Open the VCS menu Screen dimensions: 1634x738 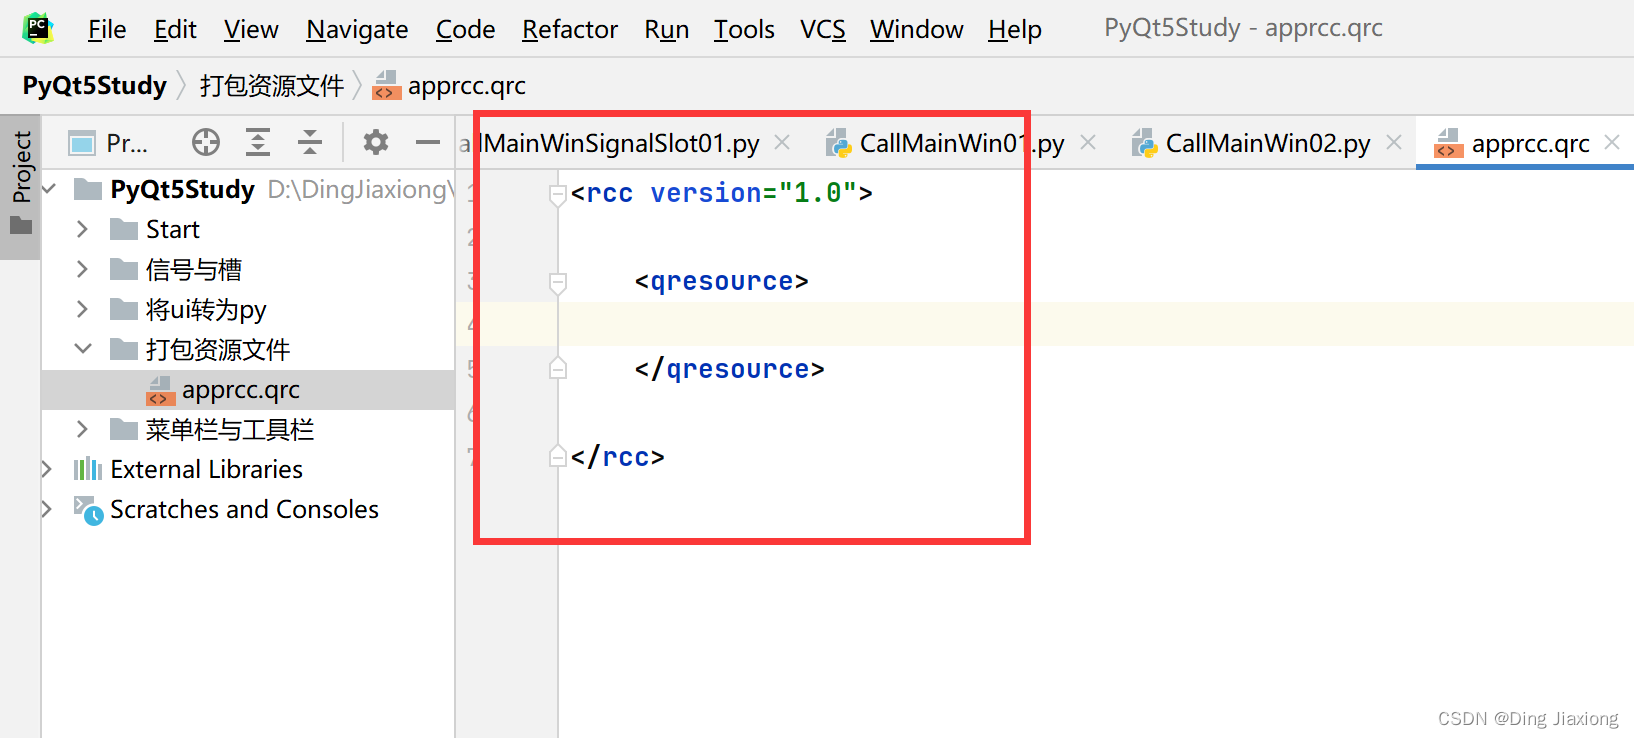(823, 30)
